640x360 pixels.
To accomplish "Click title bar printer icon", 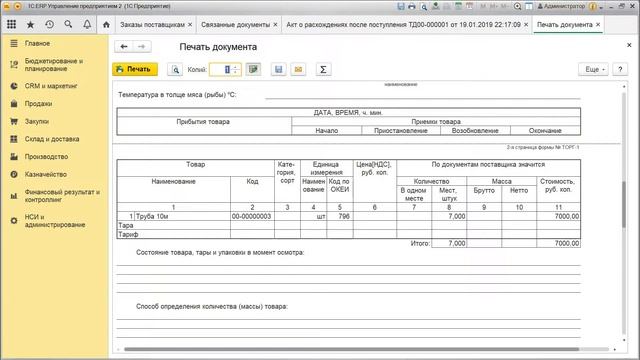I will 412,6.
